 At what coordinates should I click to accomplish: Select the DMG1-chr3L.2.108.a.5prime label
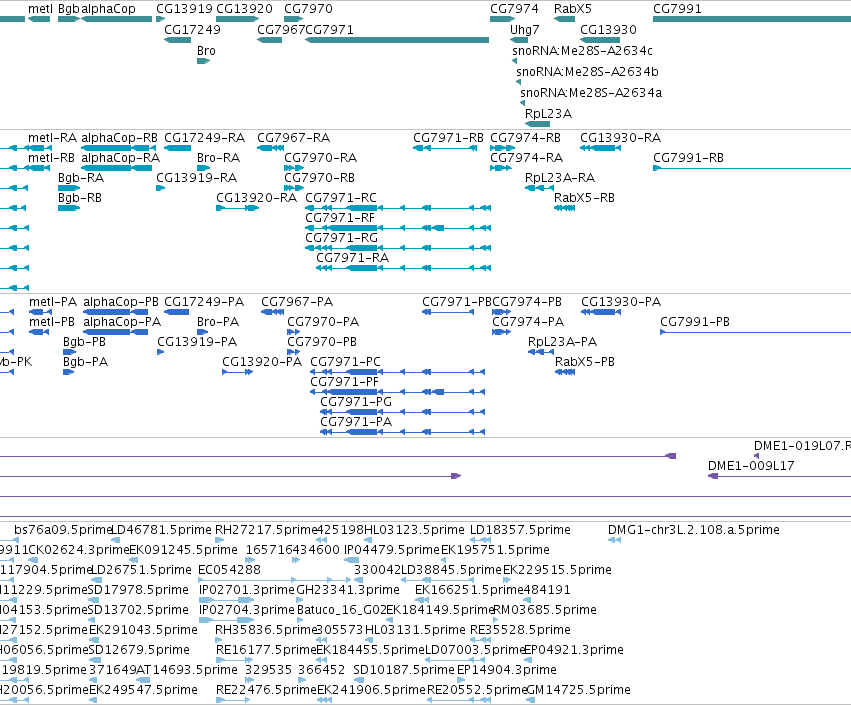point(694,530)
